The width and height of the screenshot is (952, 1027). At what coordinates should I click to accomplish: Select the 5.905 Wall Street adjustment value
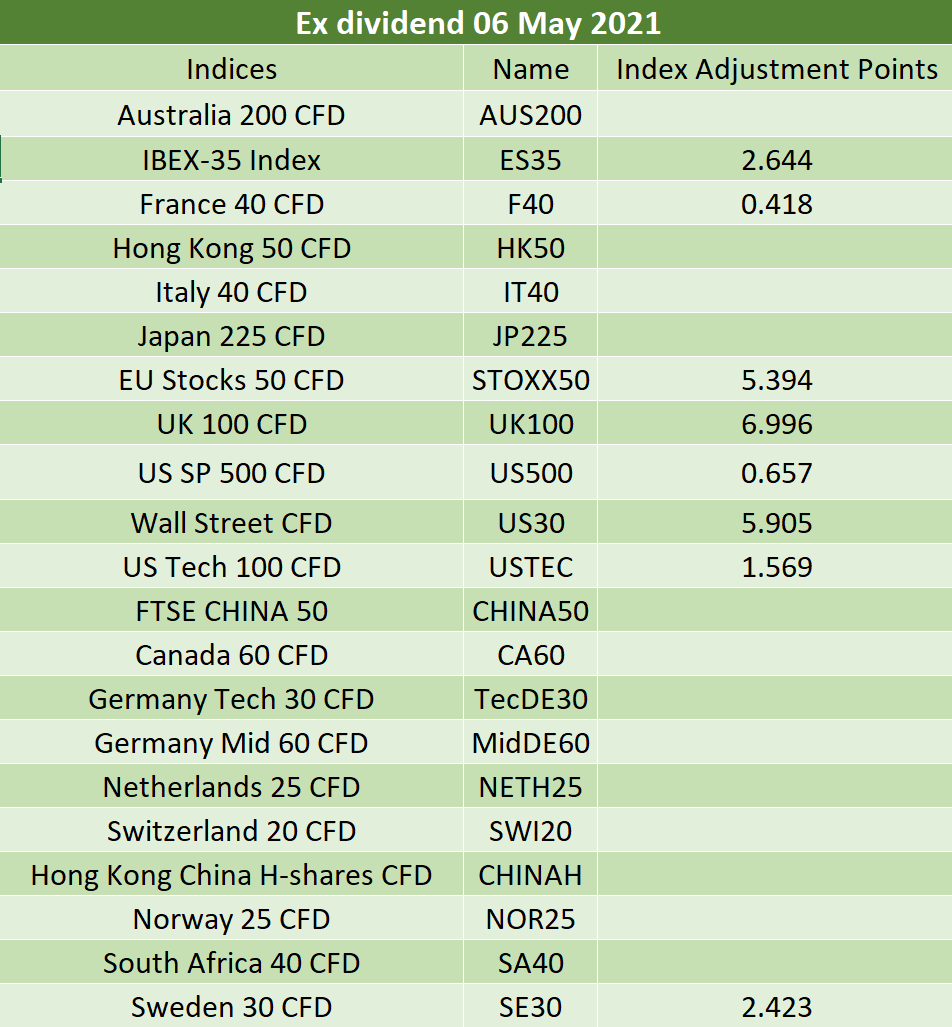click(x=775, y=522)
